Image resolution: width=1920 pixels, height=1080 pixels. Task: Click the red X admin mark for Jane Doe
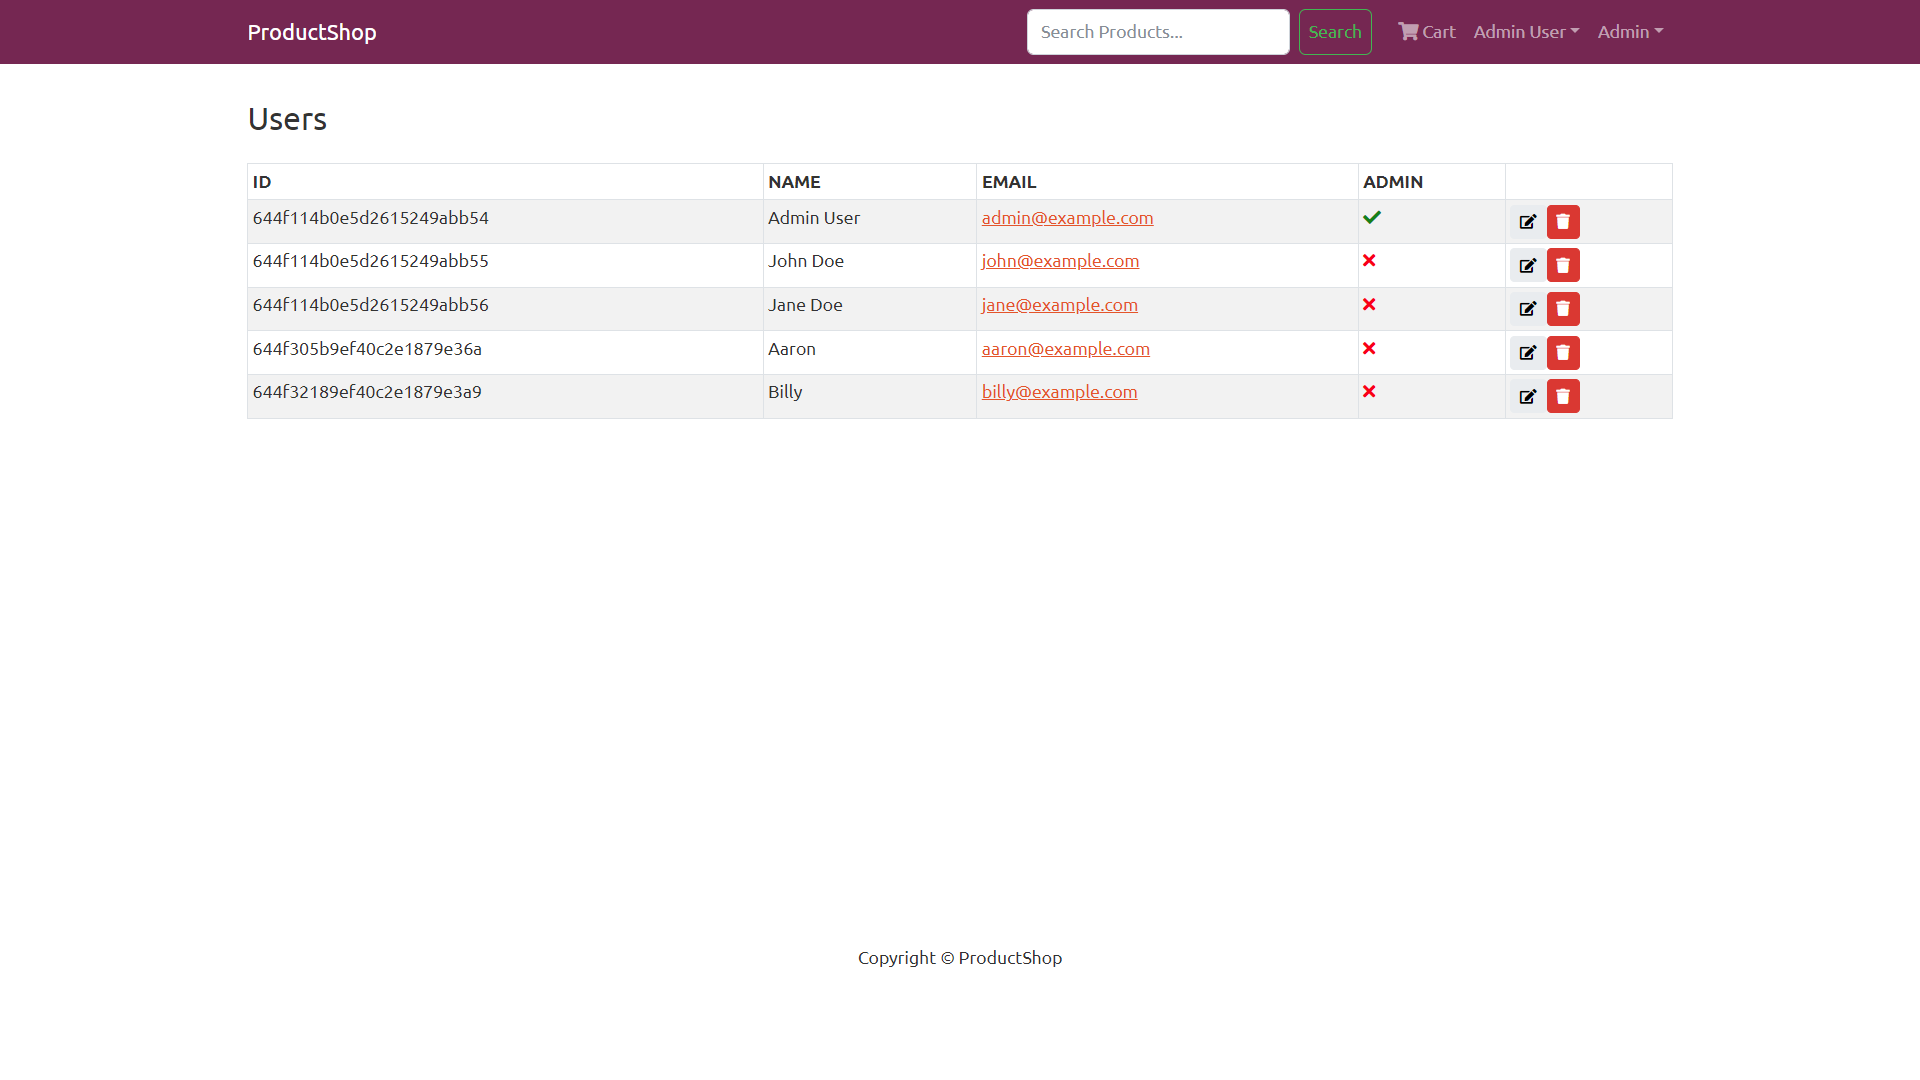1369,305
